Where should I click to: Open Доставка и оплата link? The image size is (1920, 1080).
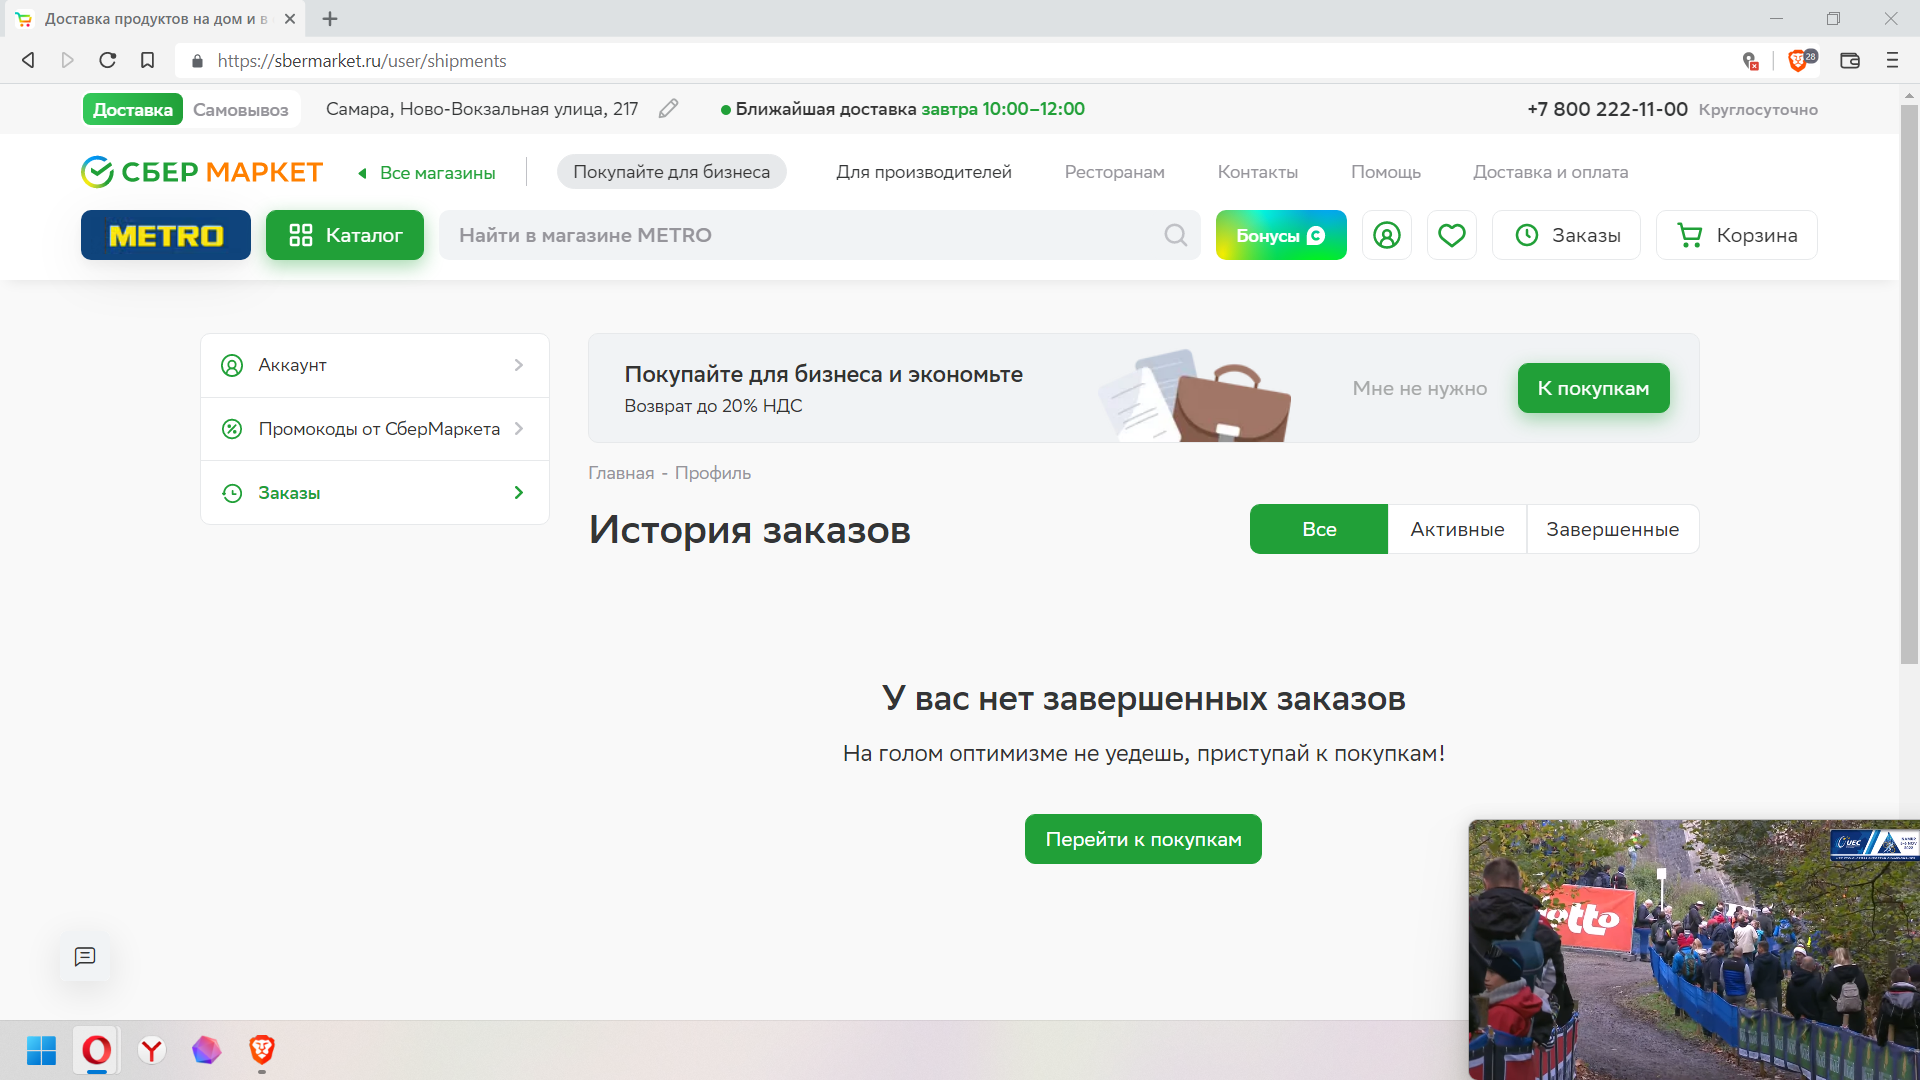pos(1550,172)
